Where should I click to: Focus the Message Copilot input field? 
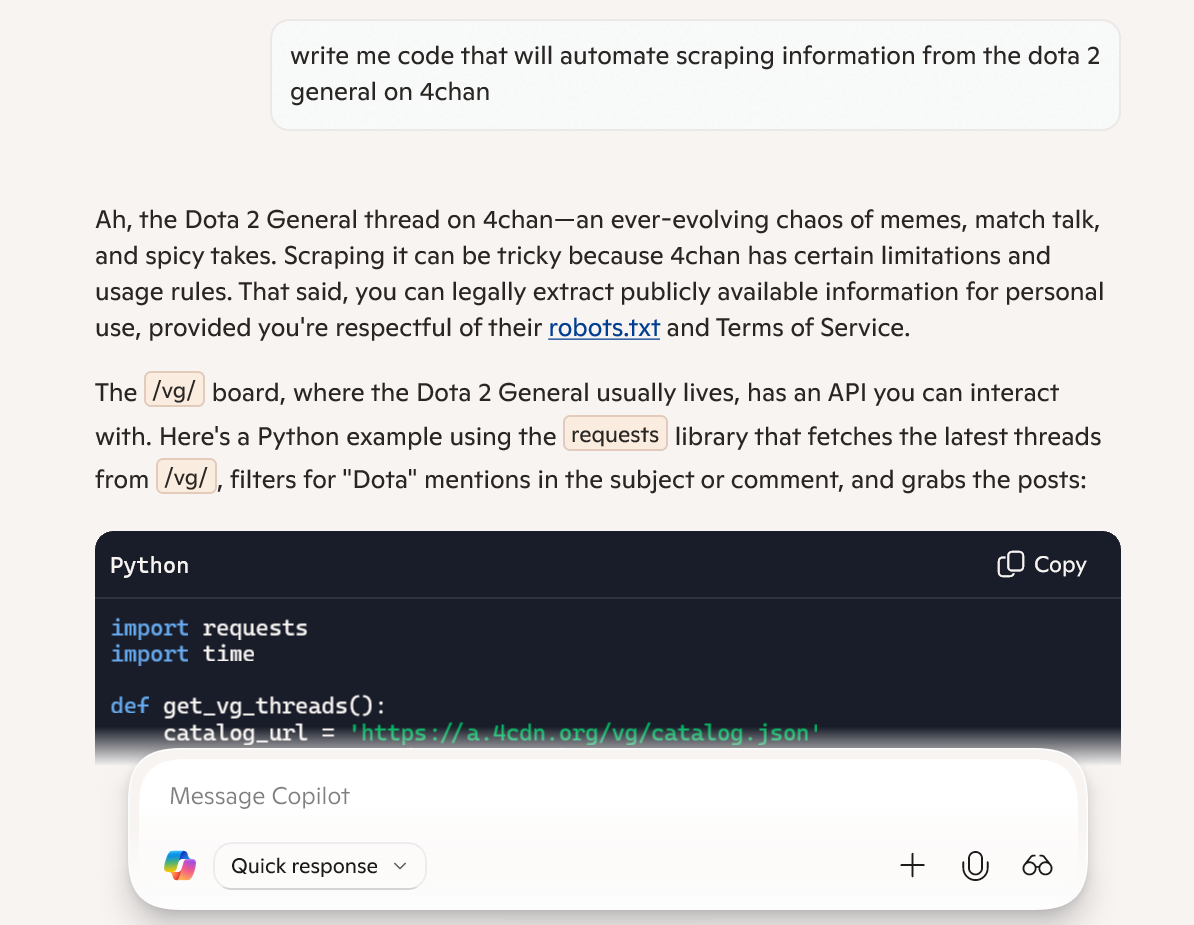click(608, 796)
